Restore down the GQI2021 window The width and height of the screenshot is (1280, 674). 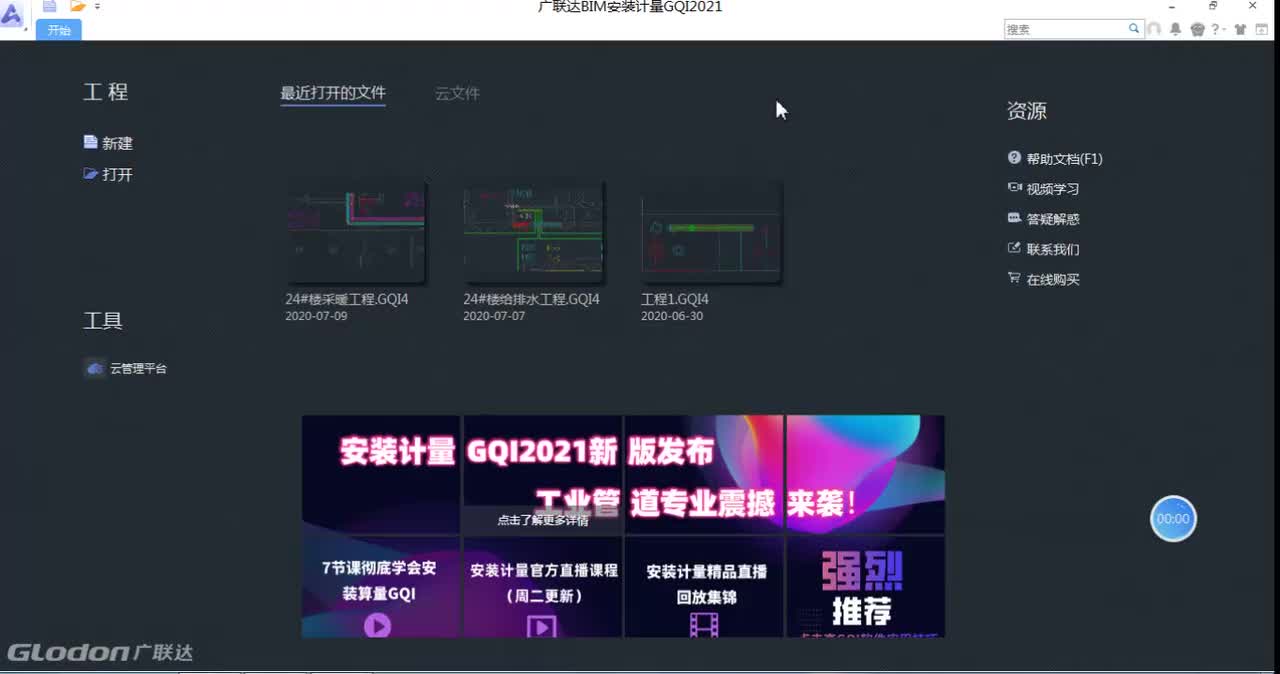point(1213,6)
